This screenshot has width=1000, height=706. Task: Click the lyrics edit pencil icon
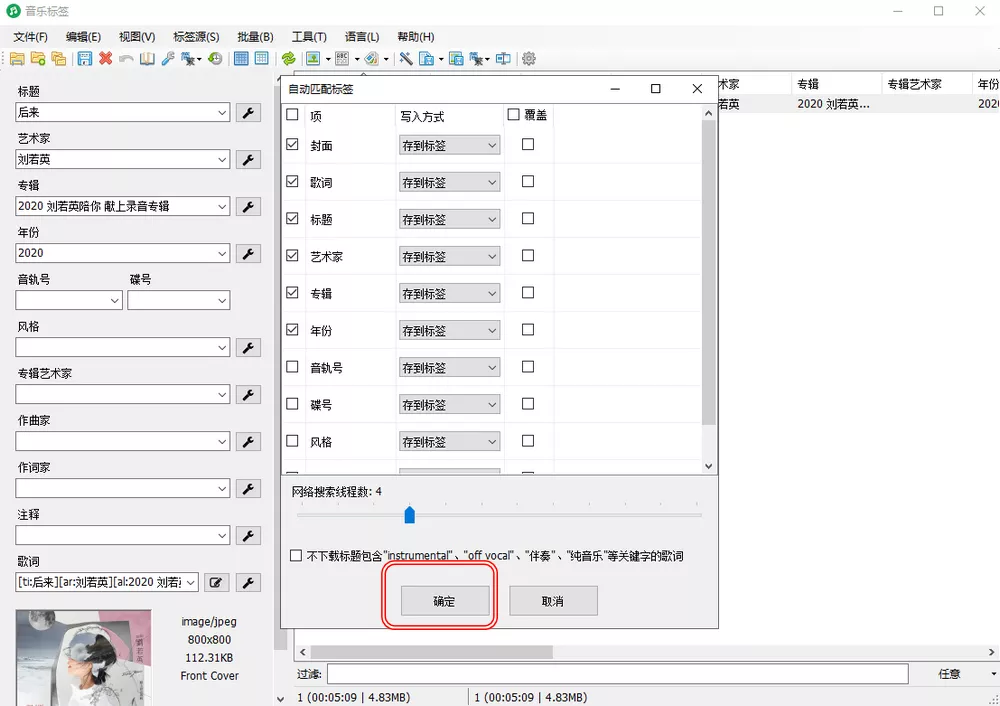pyautogui.click(x=215, y=582)
